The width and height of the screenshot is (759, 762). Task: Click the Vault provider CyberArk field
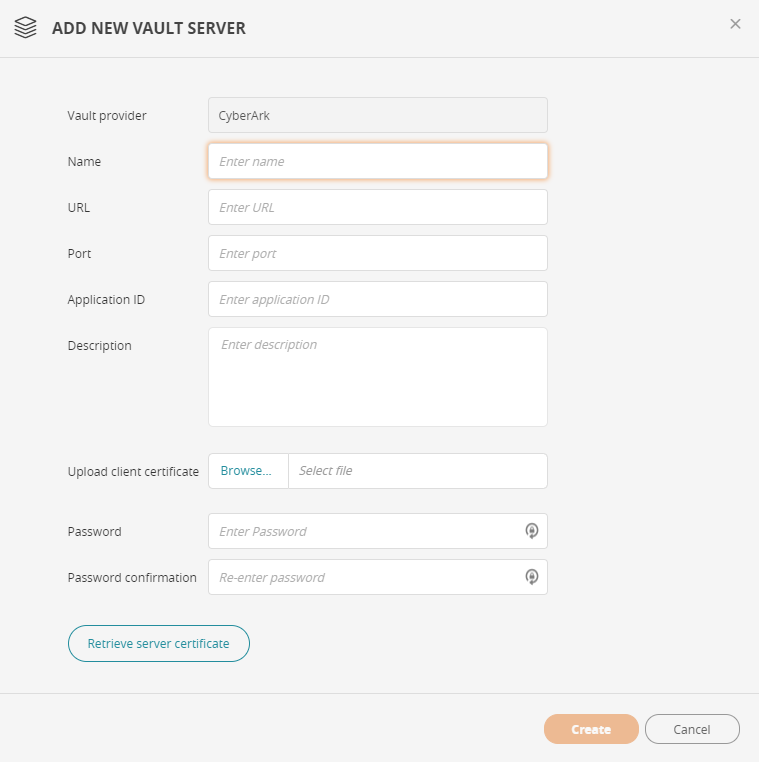[x=377, y=115]
